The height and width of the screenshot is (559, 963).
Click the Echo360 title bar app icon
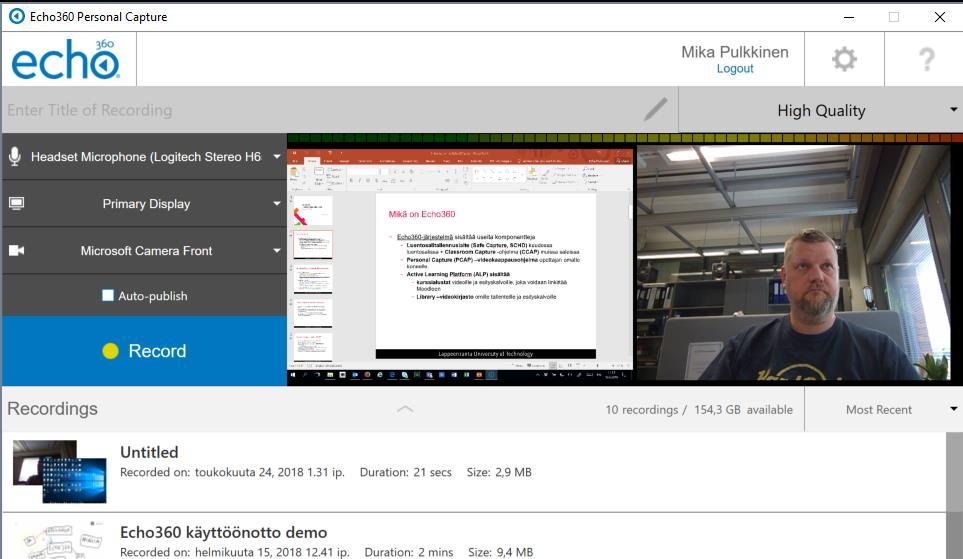tap(17, 17)
